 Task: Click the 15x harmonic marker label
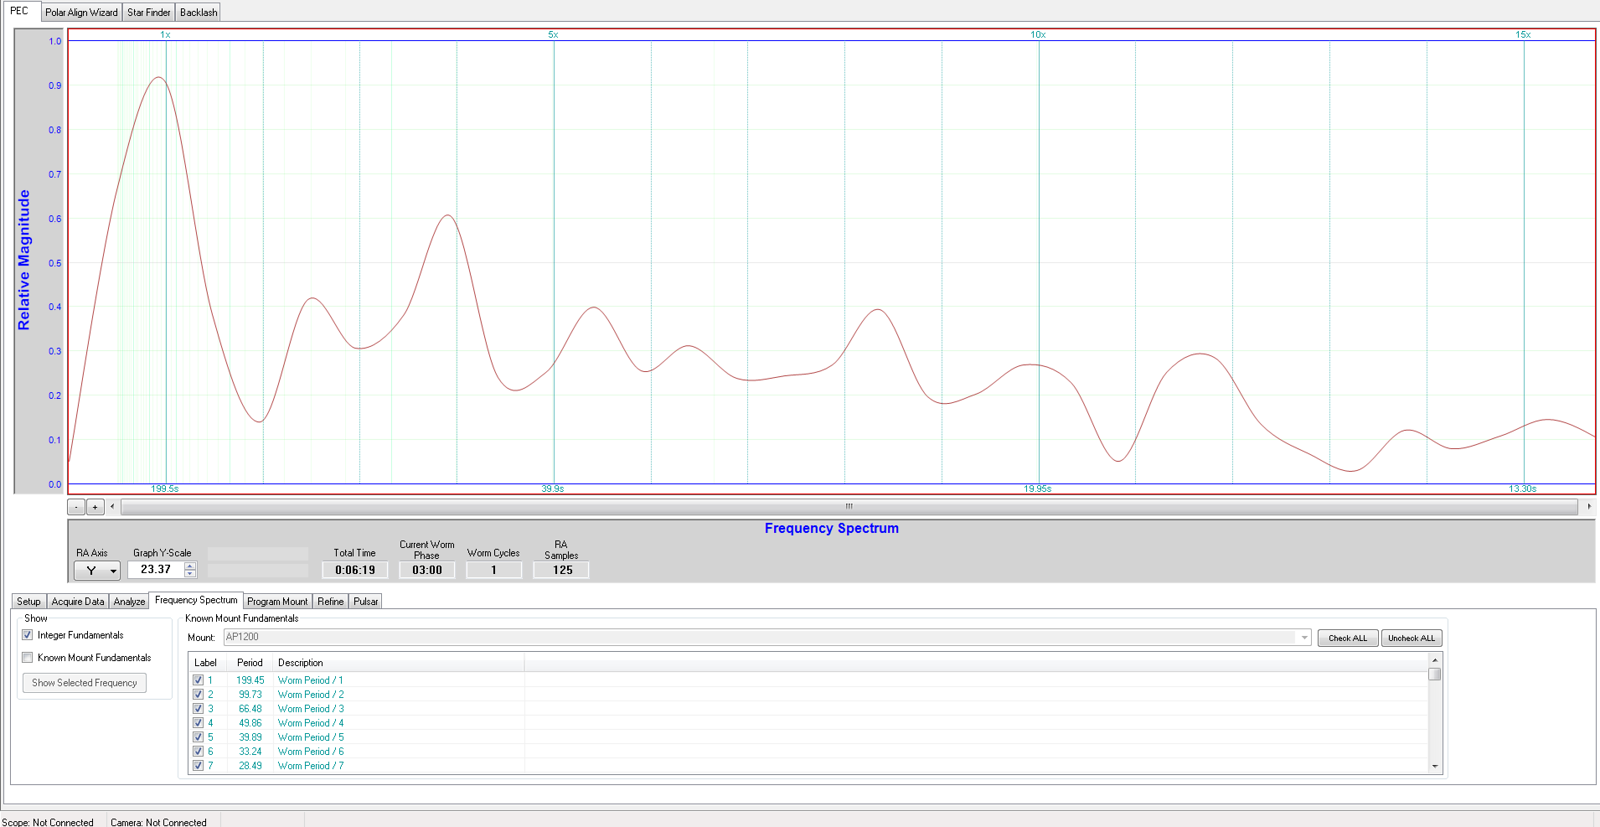click(x=1523, y=35)
